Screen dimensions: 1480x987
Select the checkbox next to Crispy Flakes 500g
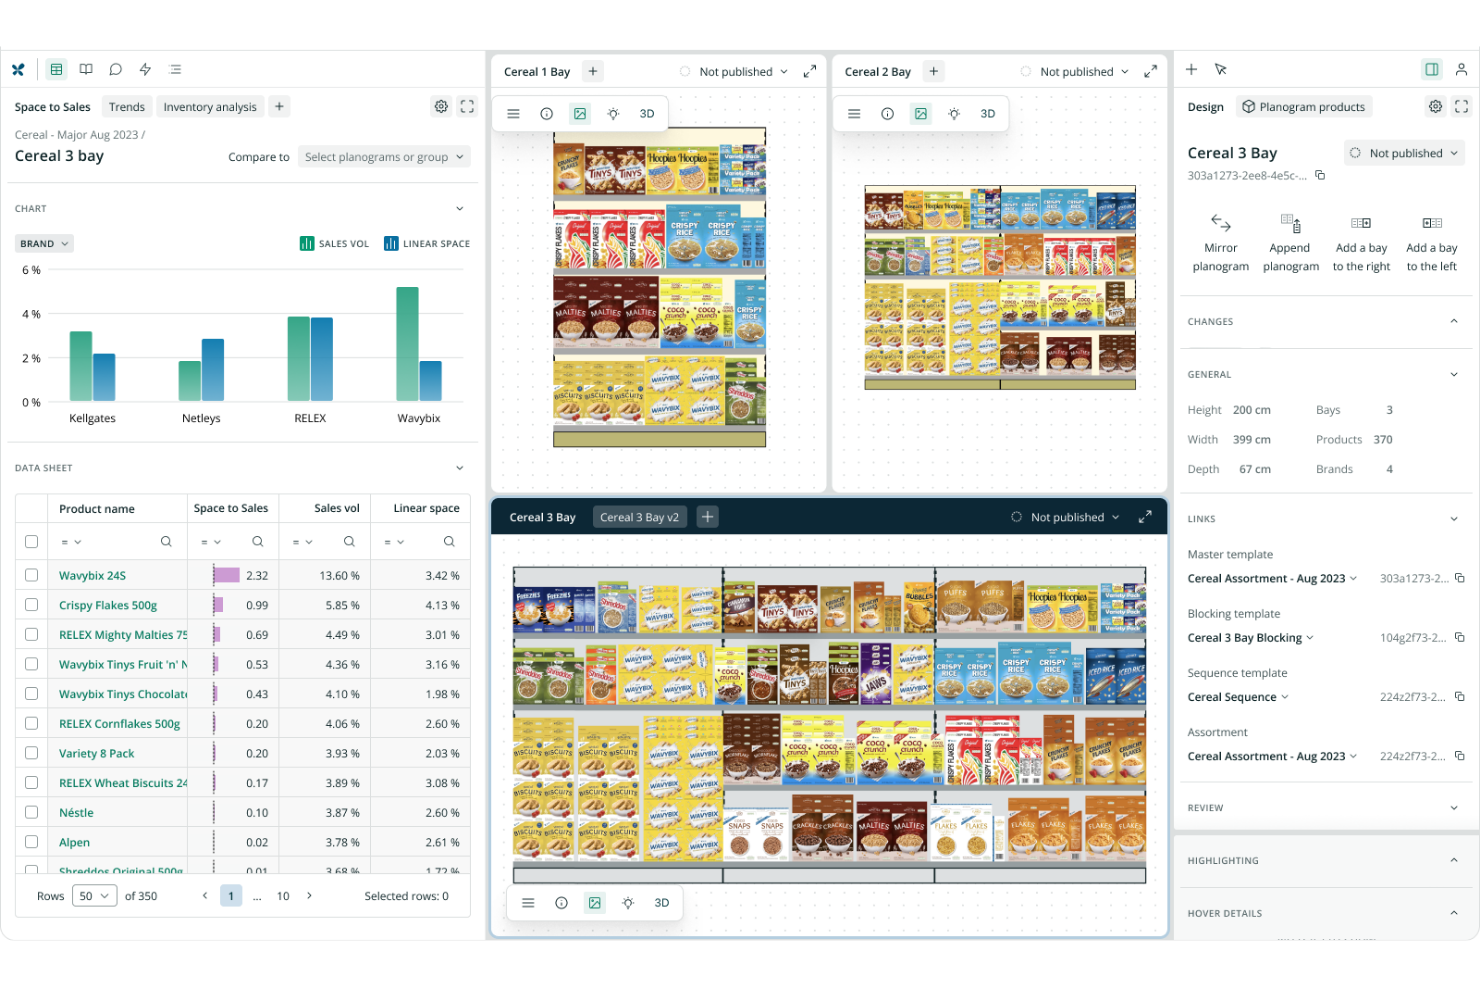31,605
